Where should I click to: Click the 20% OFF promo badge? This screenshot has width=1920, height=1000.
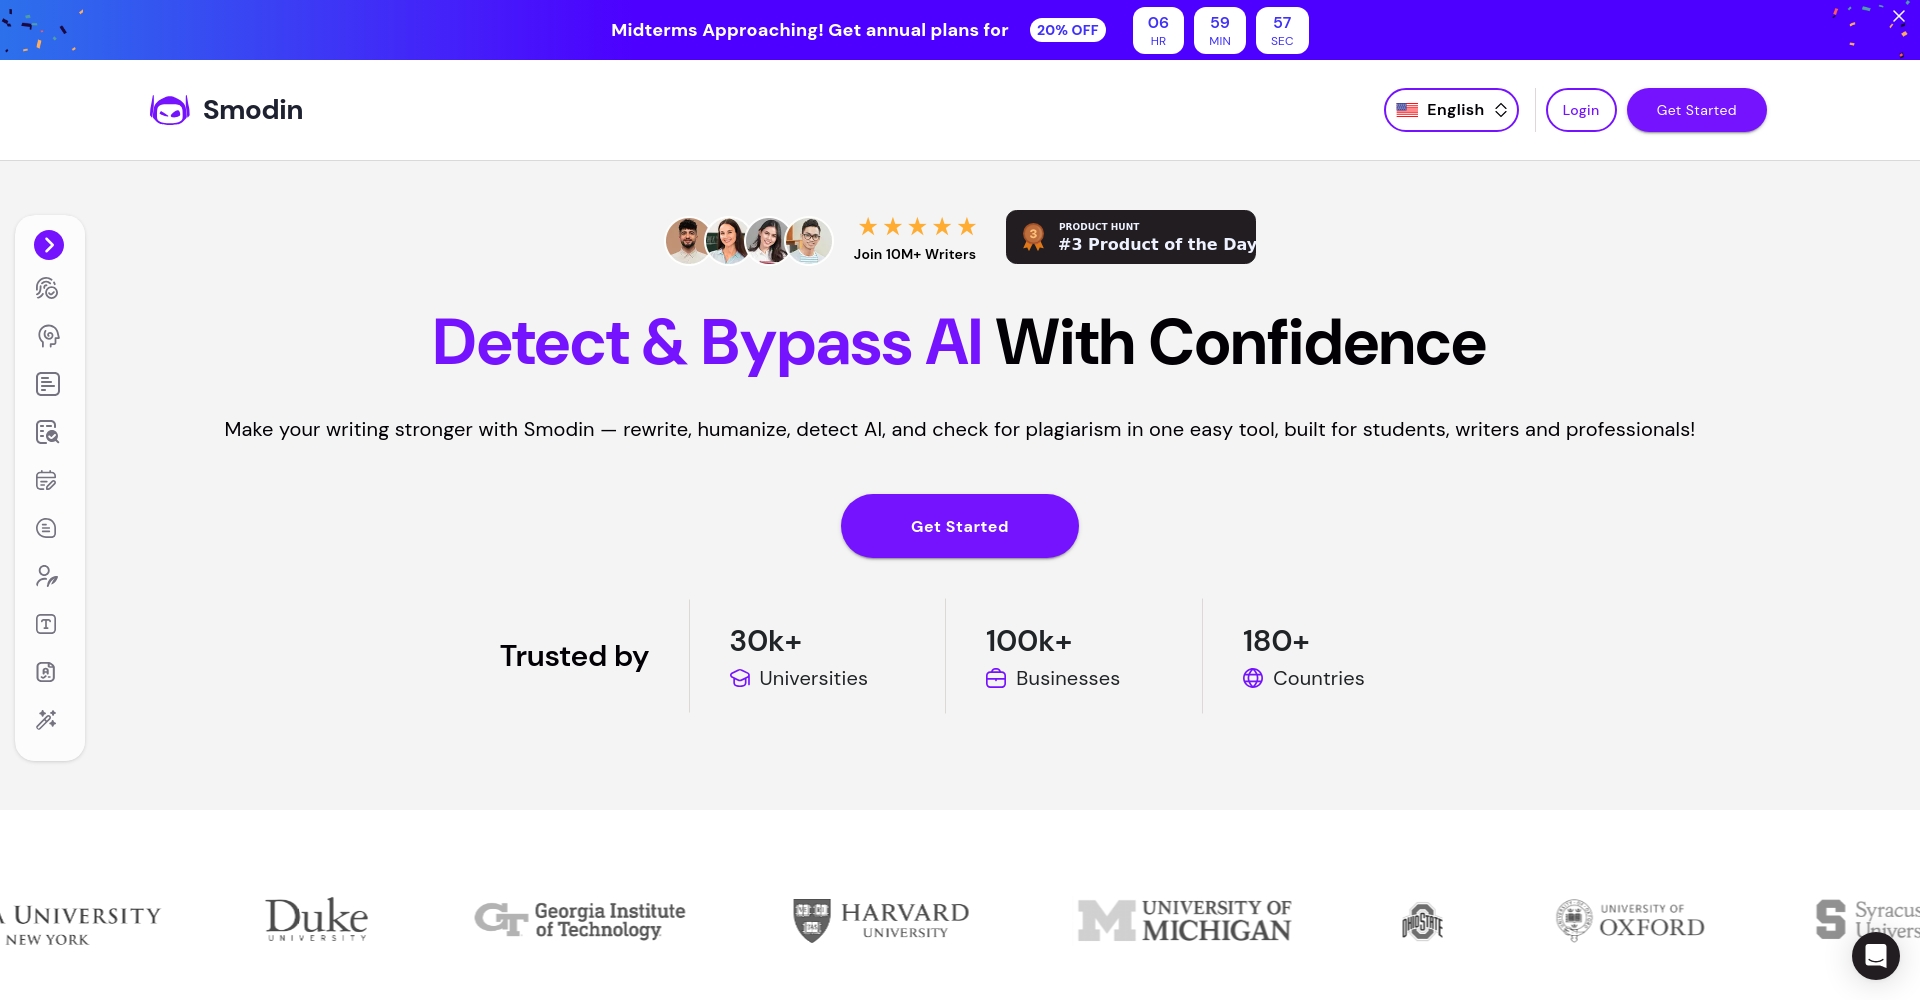point(1067,30)
